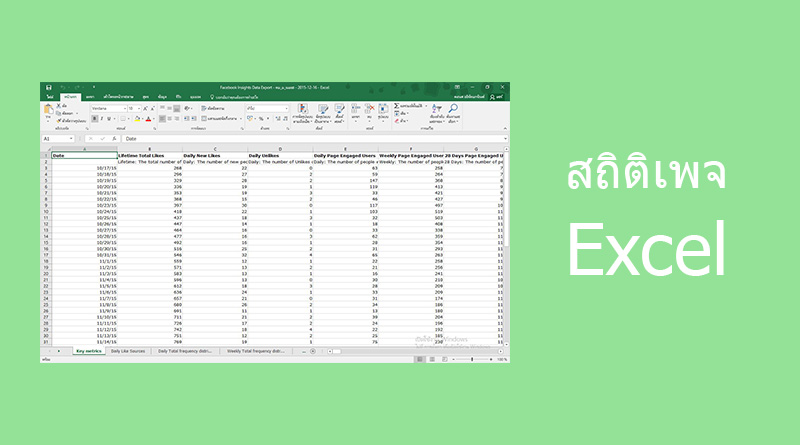Click the Font Color red swatch

(148, 119)
